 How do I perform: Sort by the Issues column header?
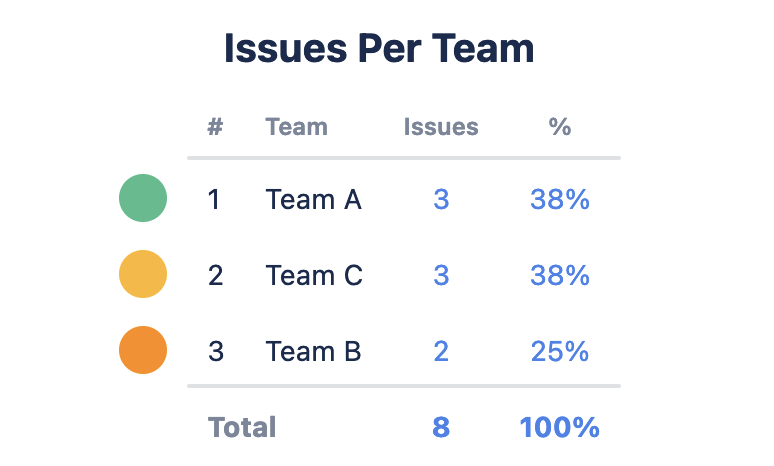click(x=441, y=127)
